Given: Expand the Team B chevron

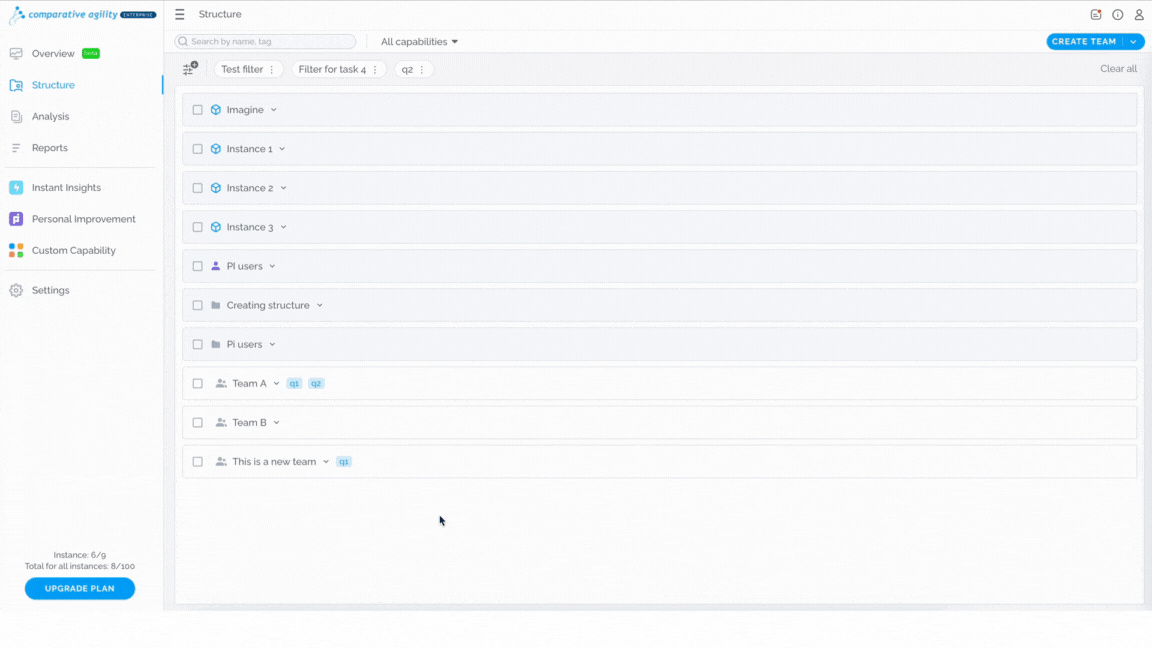Looking at the screenshot, I should point(276,422).
